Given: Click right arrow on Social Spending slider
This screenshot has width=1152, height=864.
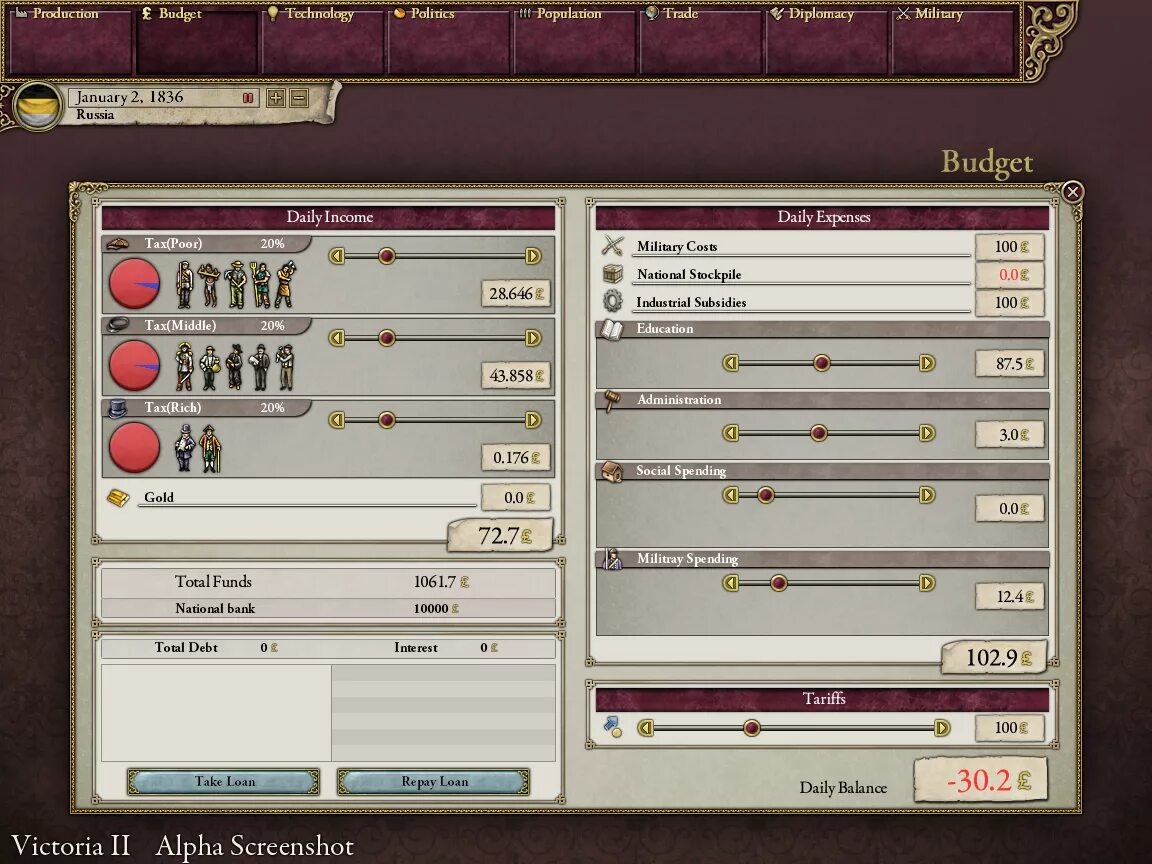Looking at the screenshot, I should pos(927,495).
